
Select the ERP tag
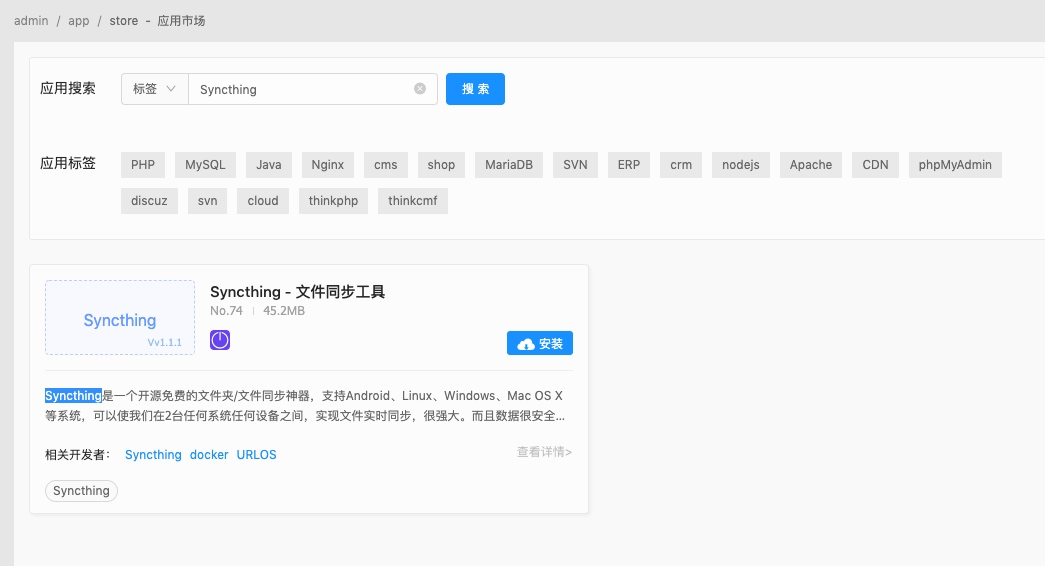(x=628, y=165)
